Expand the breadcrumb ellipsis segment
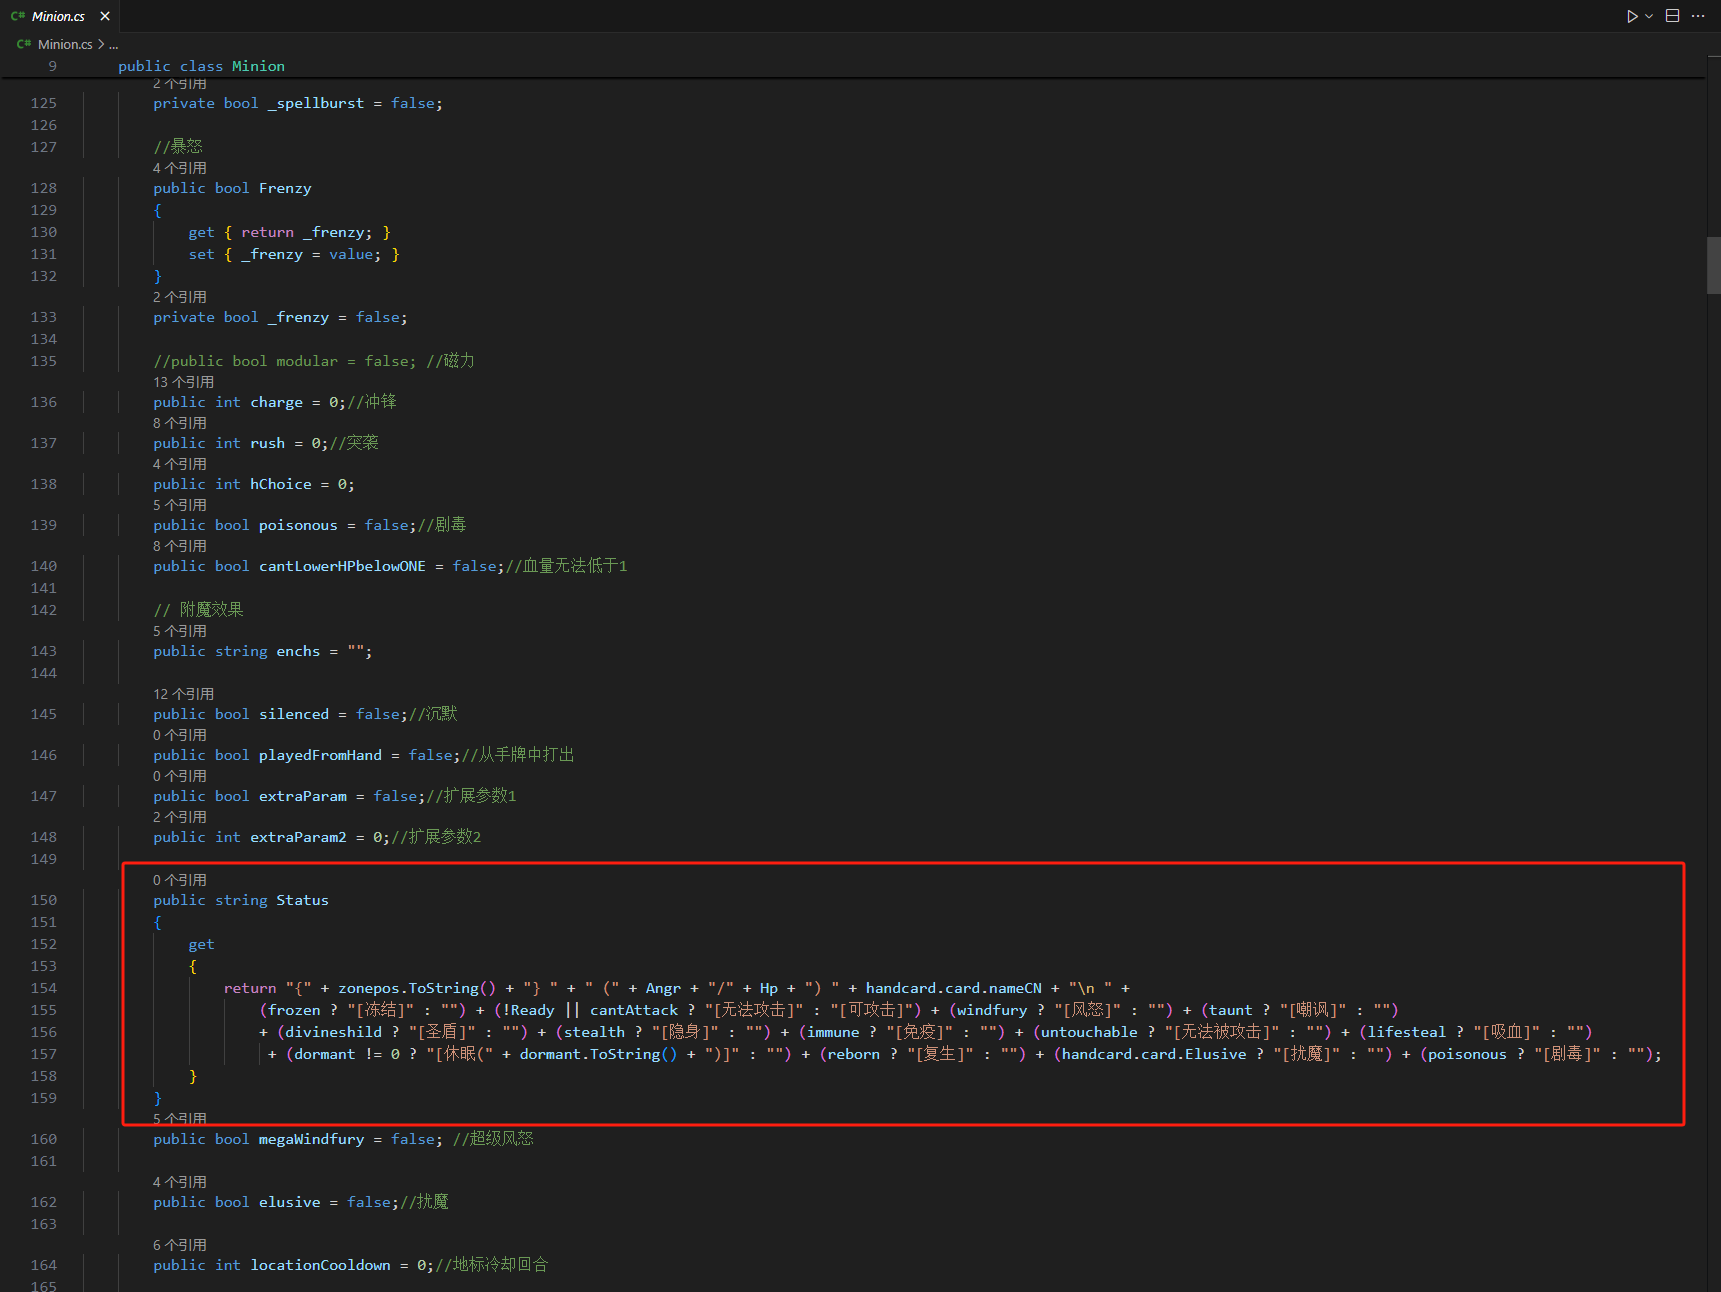 113,44
